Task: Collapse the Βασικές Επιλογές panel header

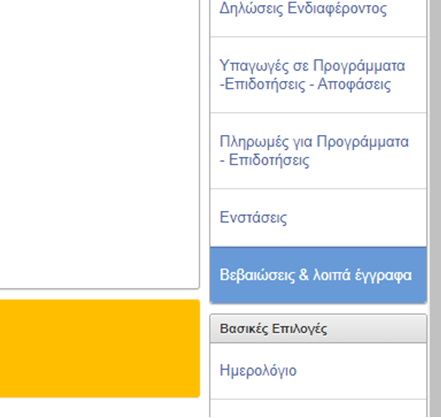Action: (318, 329)
